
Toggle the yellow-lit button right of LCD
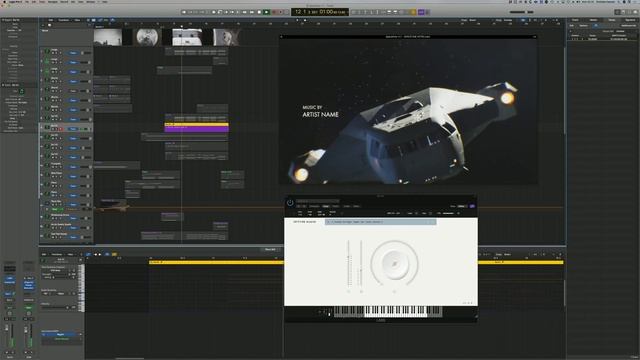click(x=413, y=12)
